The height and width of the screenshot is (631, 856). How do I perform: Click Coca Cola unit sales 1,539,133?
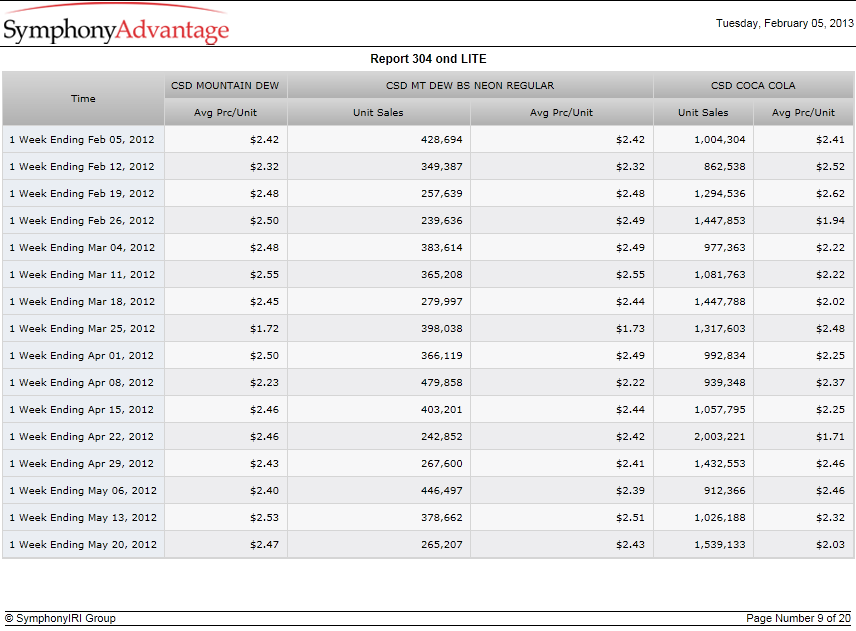click(x=720, y=545)
